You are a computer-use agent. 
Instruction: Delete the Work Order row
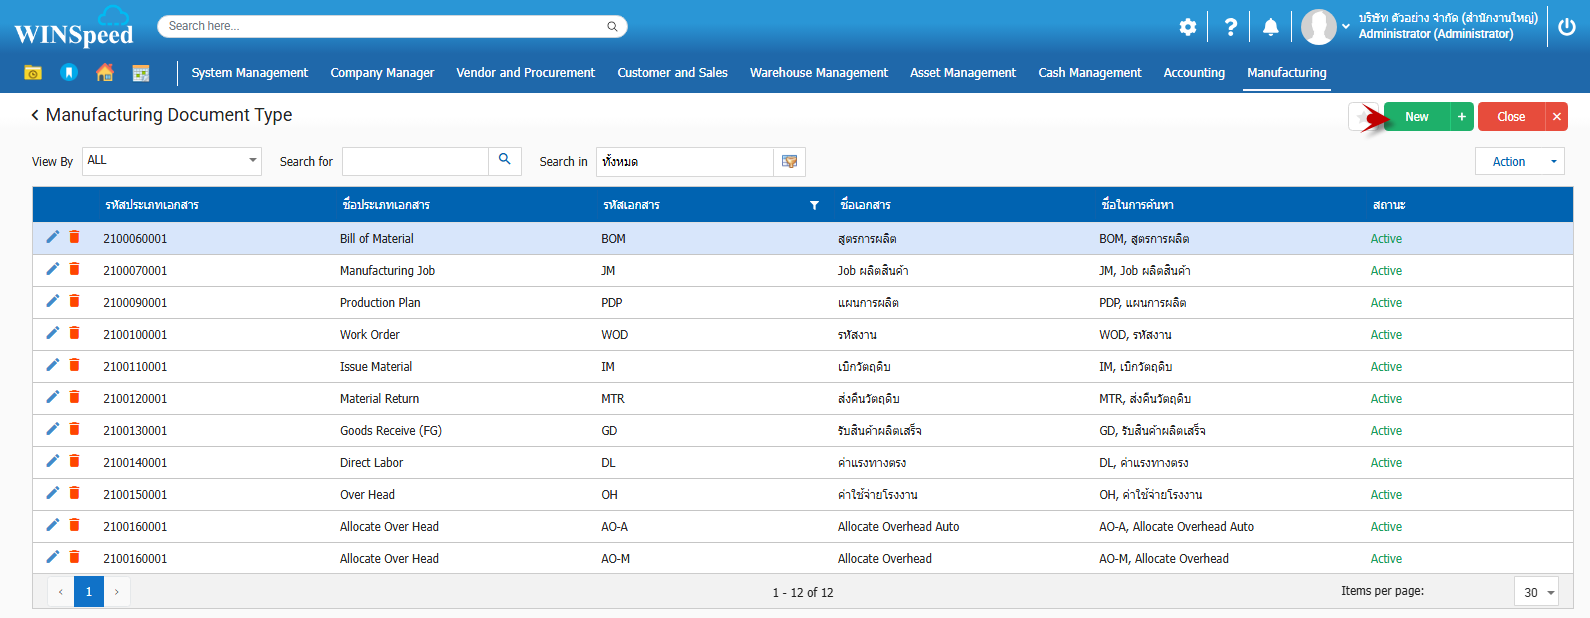pos(74,333)
